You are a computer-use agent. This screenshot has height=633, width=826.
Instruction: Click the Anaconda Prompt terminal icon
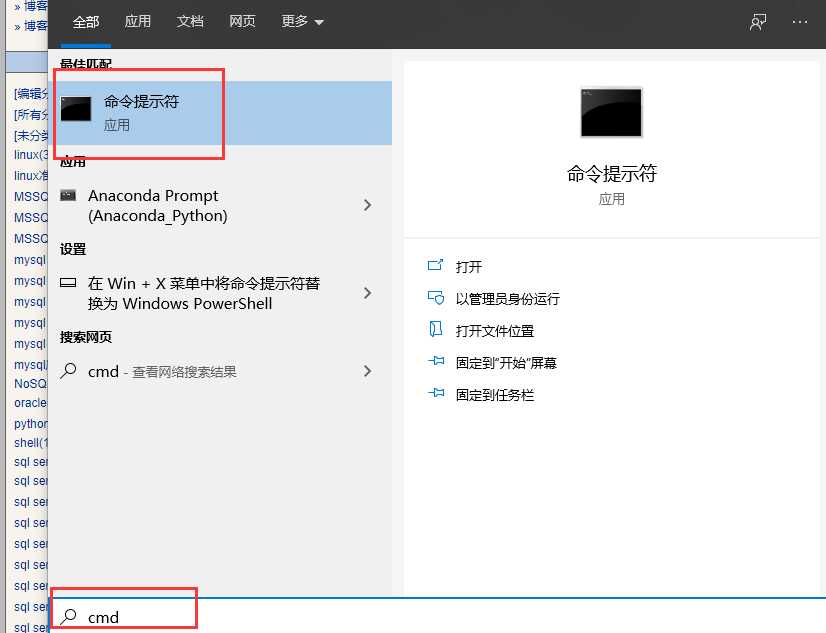tap(68, 195)
